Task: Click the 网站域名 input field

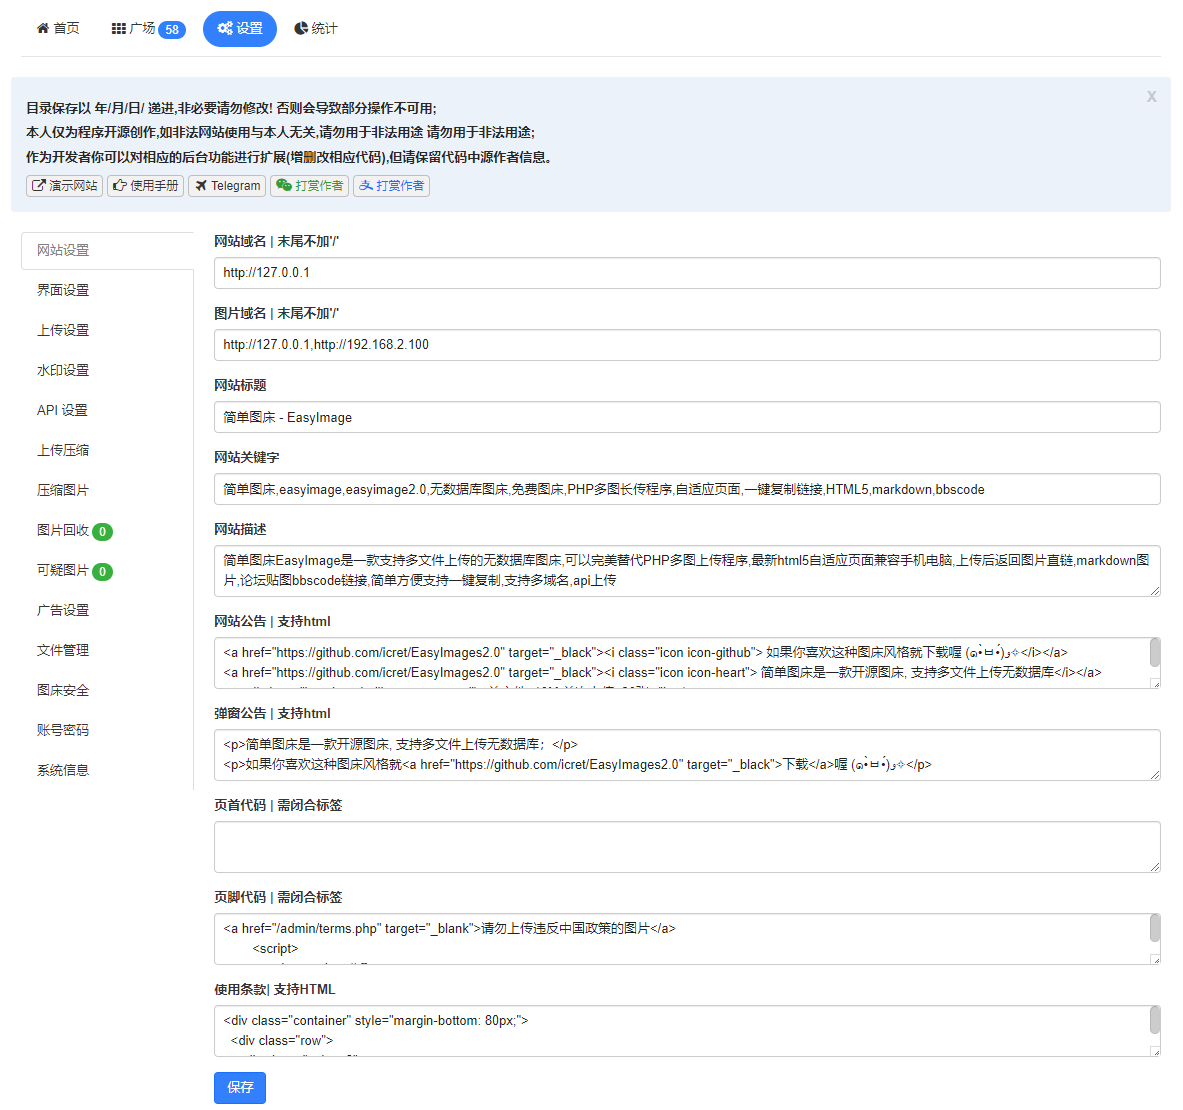Action: tap(686, 273)
